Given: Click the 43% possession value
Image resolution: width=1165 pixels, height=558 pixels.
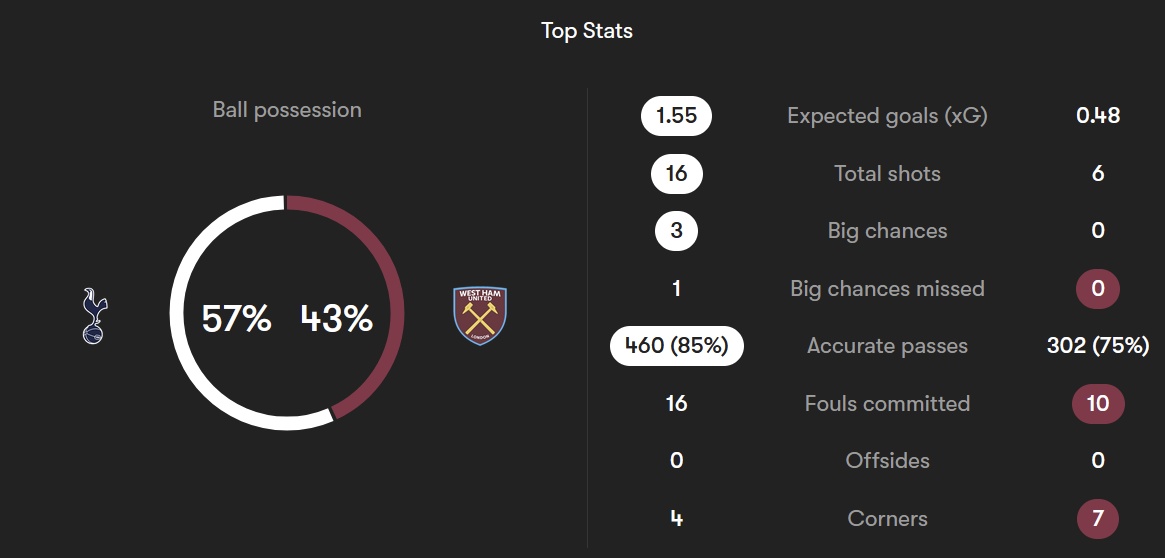Looking at the screenshot, I should coord(337,319).
